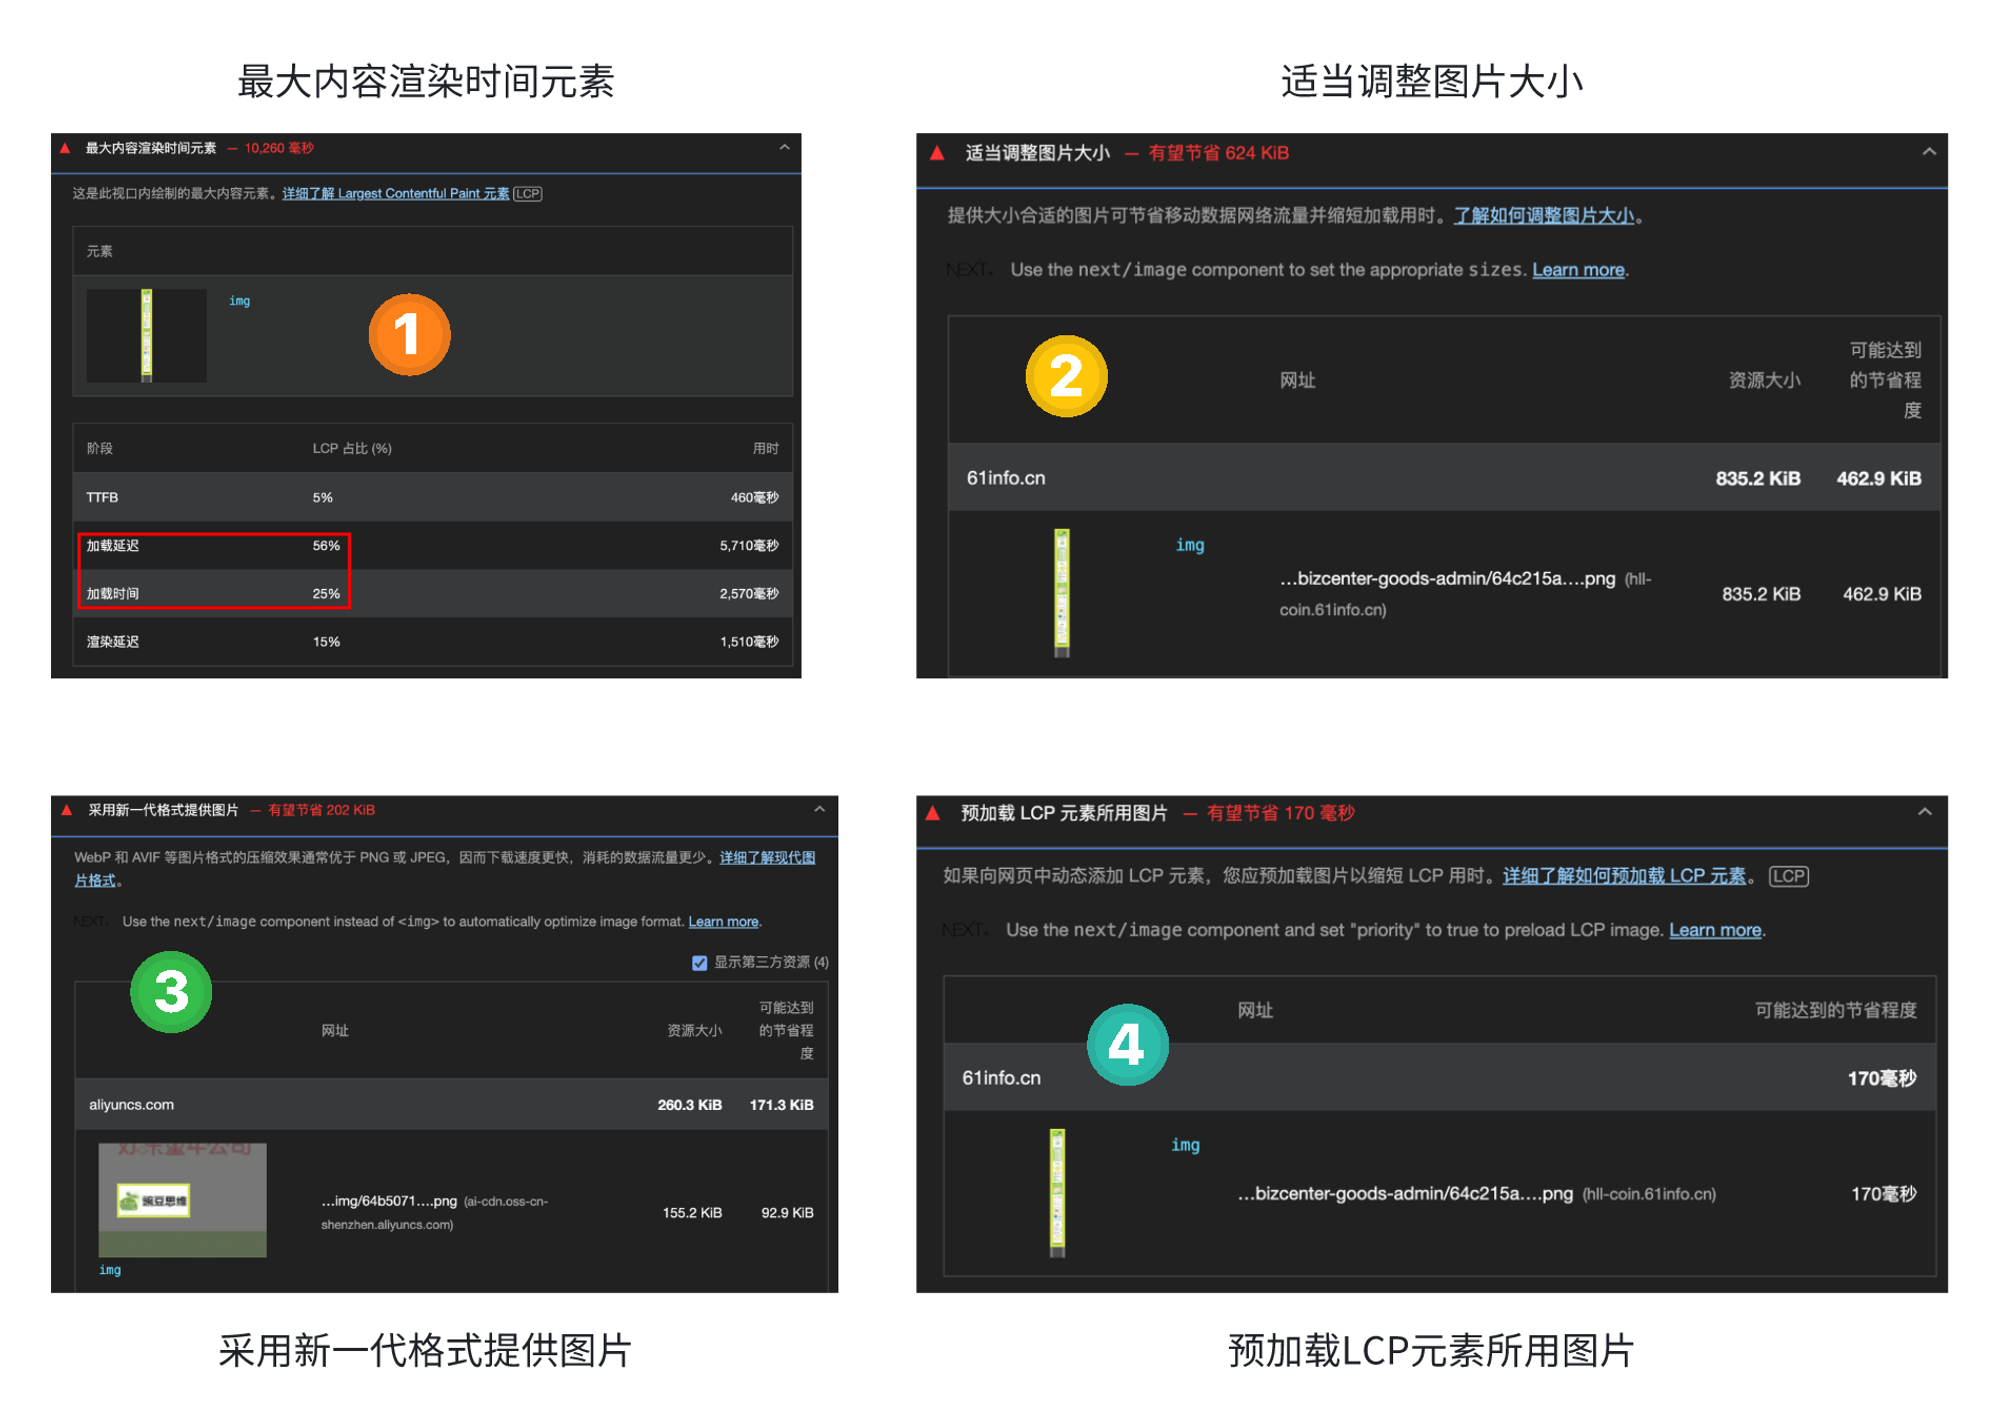Open the 了解如何调整图片大小 link
Screen dimensions: 2000x1425
click(x=1543, y=216)
